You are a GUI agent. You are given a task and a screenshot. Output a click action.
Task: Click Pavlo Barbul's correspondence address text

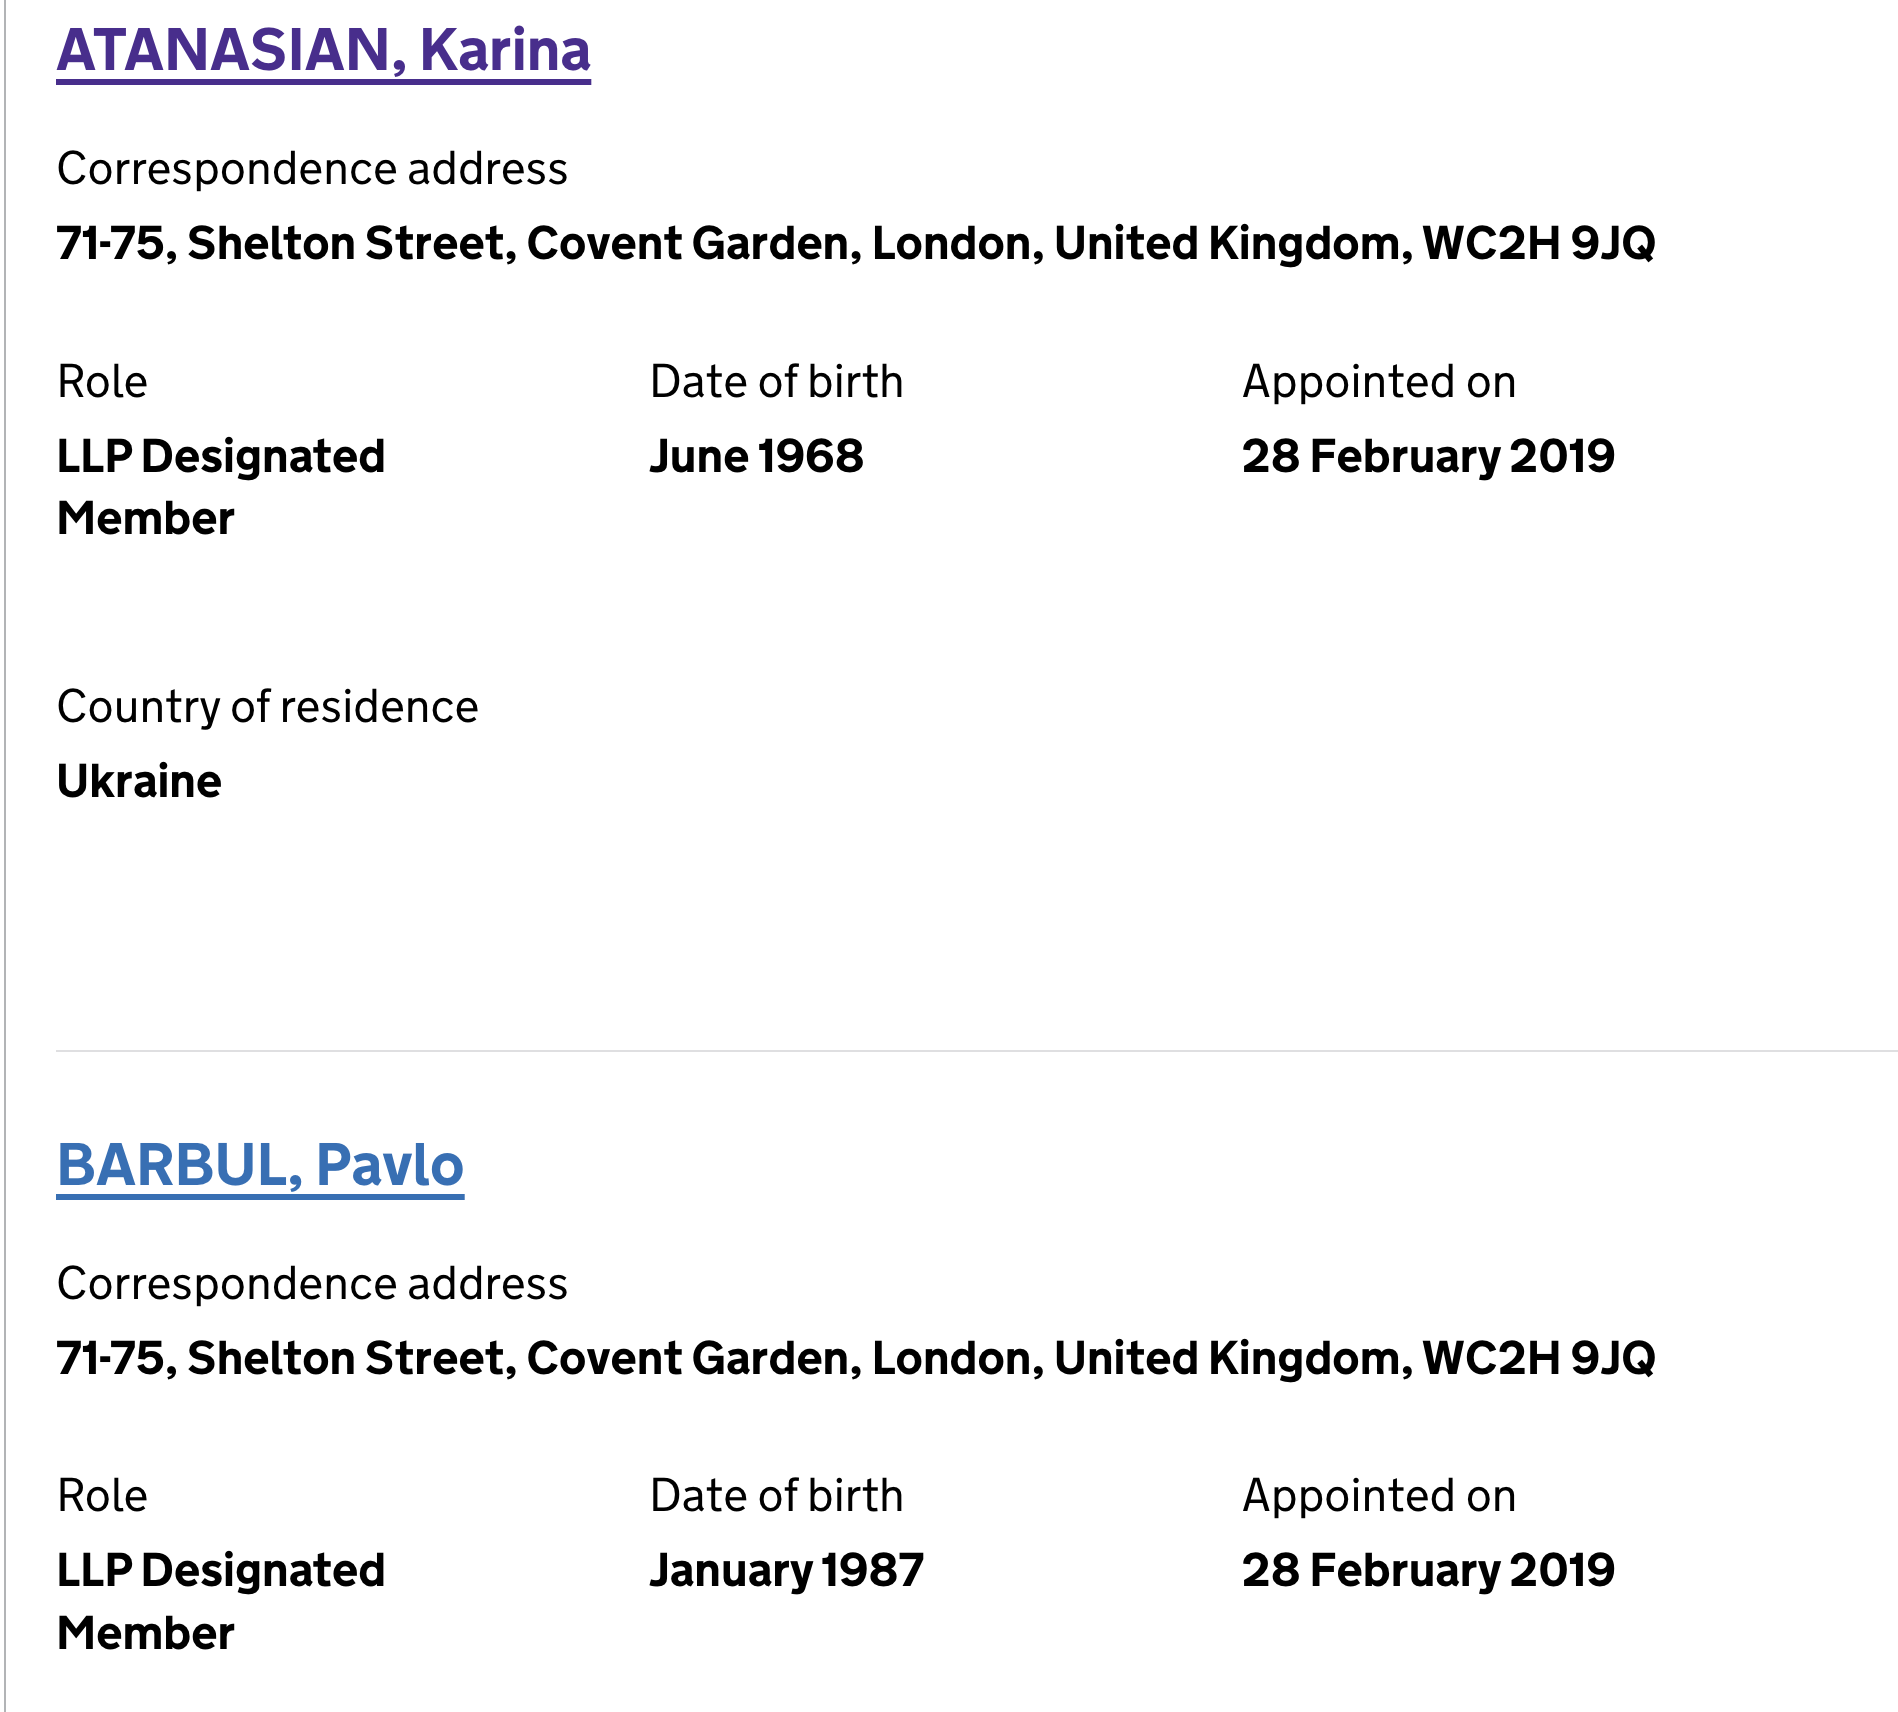(x=855, y=1359)
